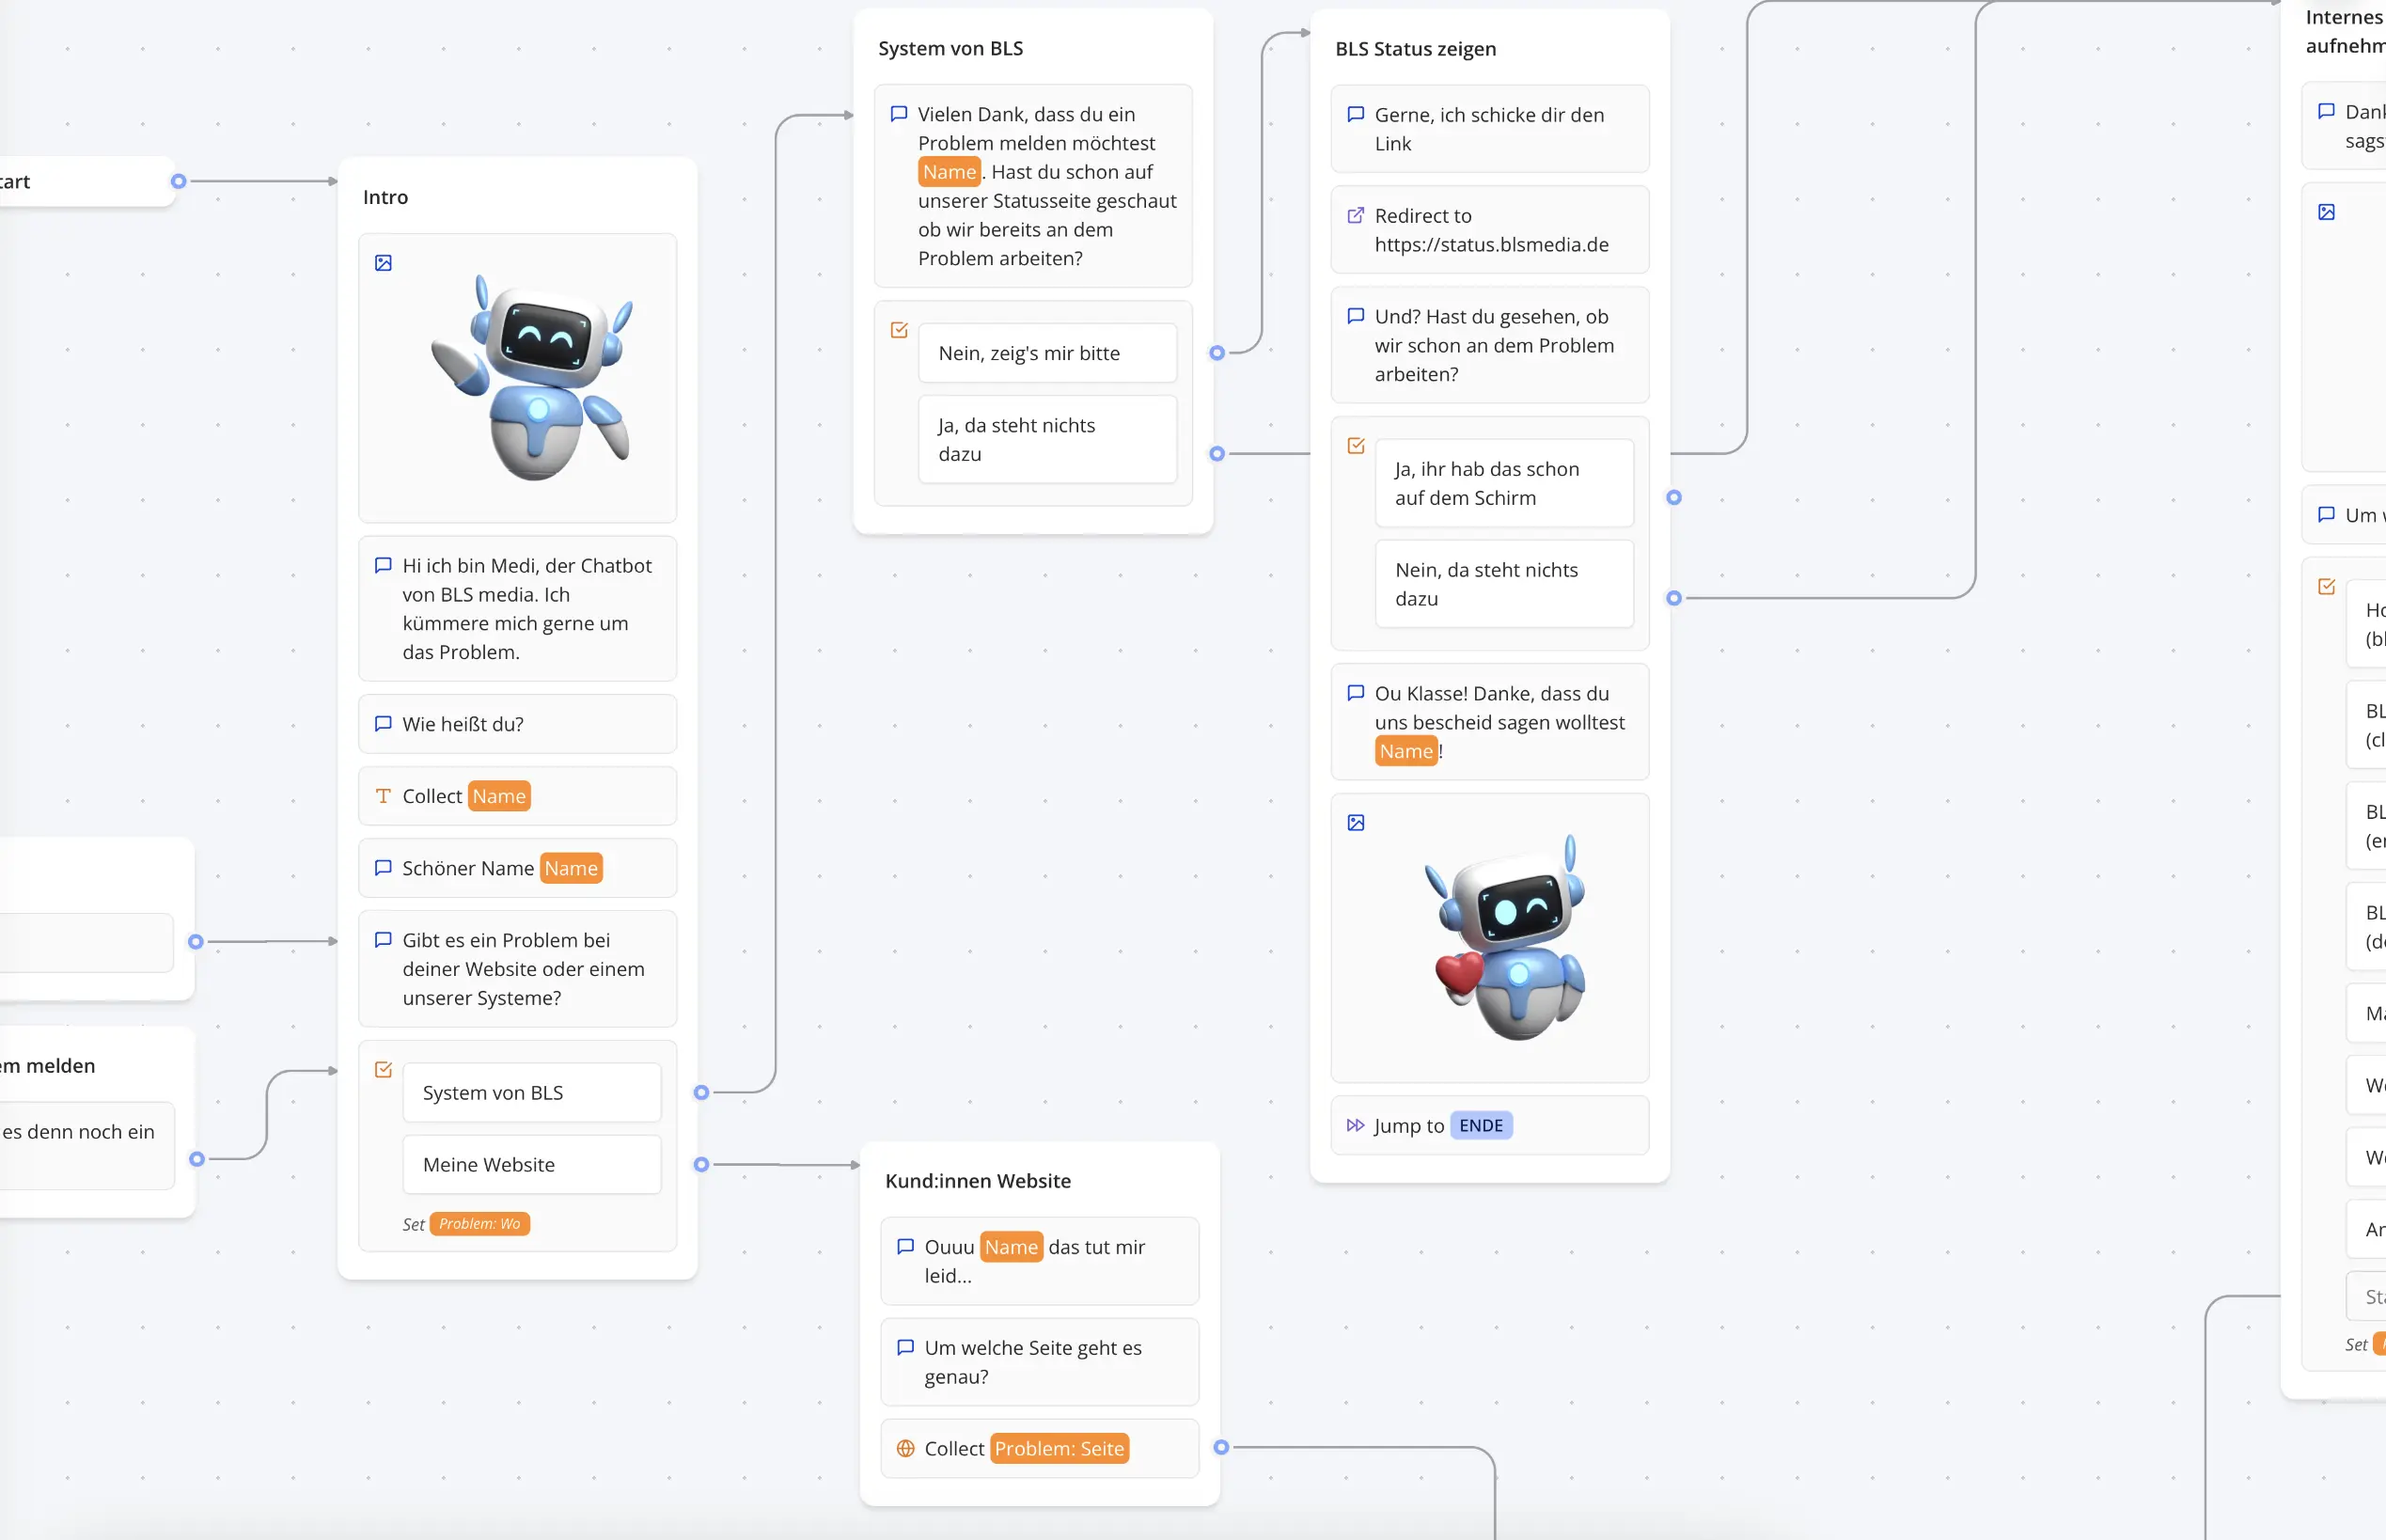Click checkbox icon above "Ja, ihr hab das schon" options

(x=1356, y=445)
